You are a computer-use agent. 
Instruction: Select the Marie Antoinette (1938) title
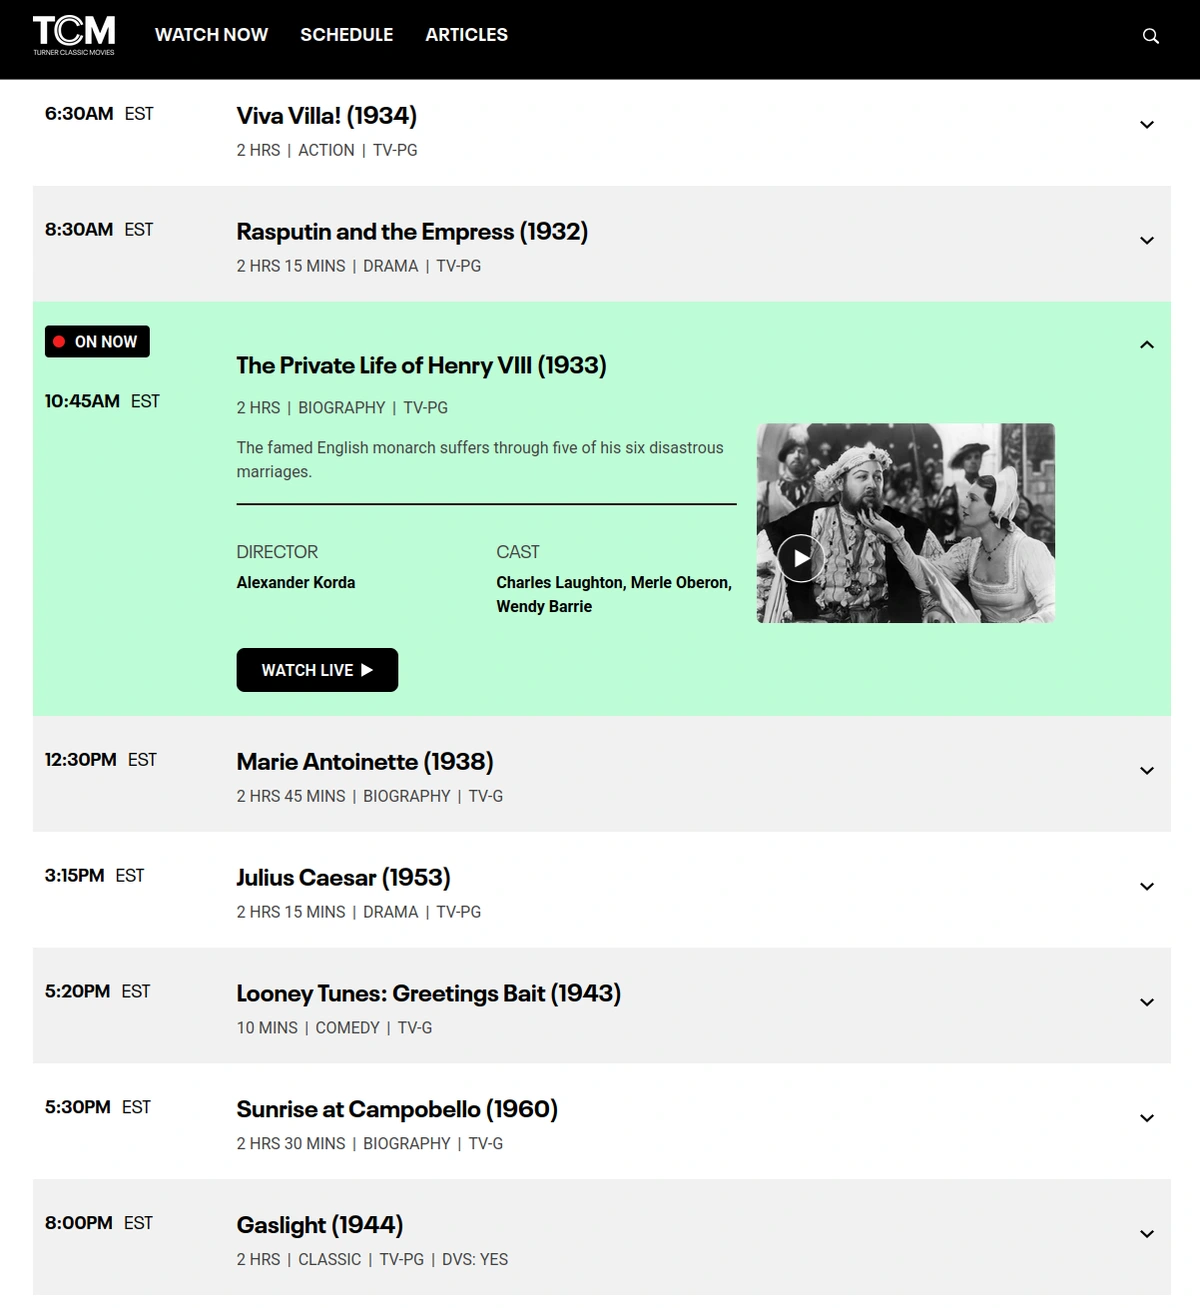tap(365, 762)
